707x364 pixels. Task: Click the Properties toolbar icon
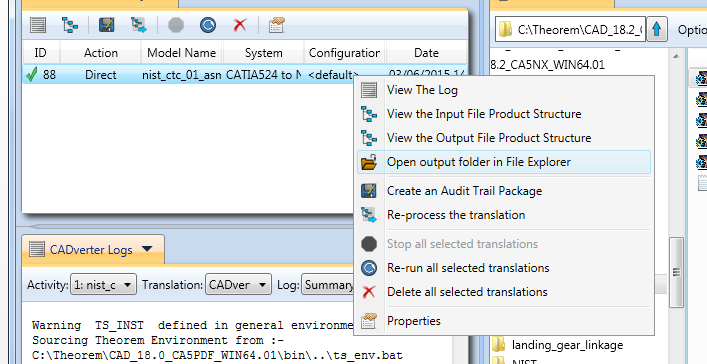pyautogui.click(x=276, y=24)
